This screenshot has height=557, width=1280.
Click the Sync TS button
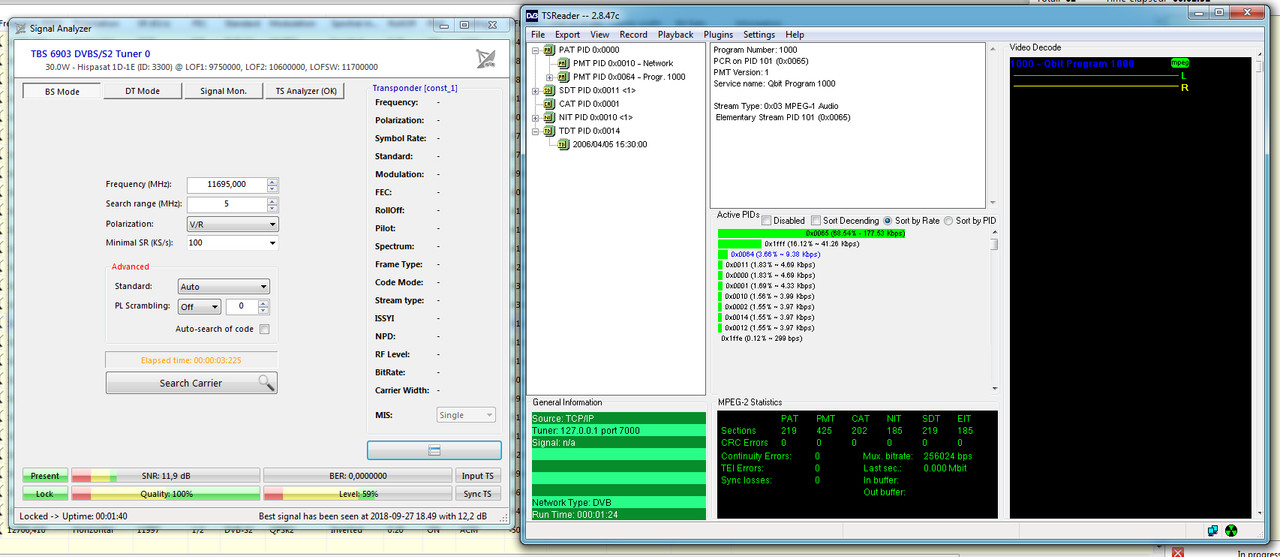478,494
